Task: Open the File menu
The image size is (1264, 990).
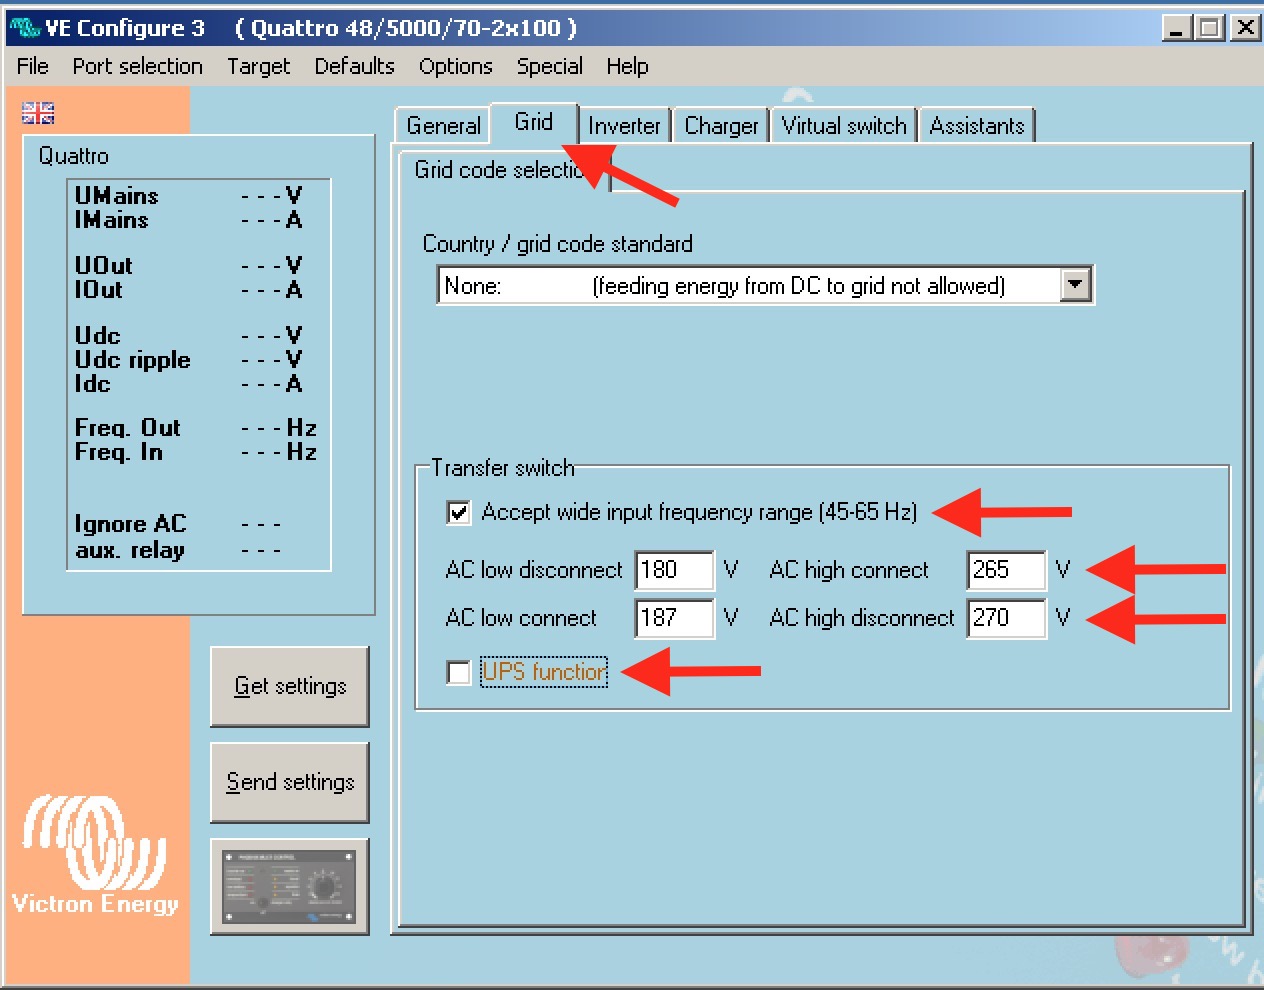Action: click(x=32, y=66)
